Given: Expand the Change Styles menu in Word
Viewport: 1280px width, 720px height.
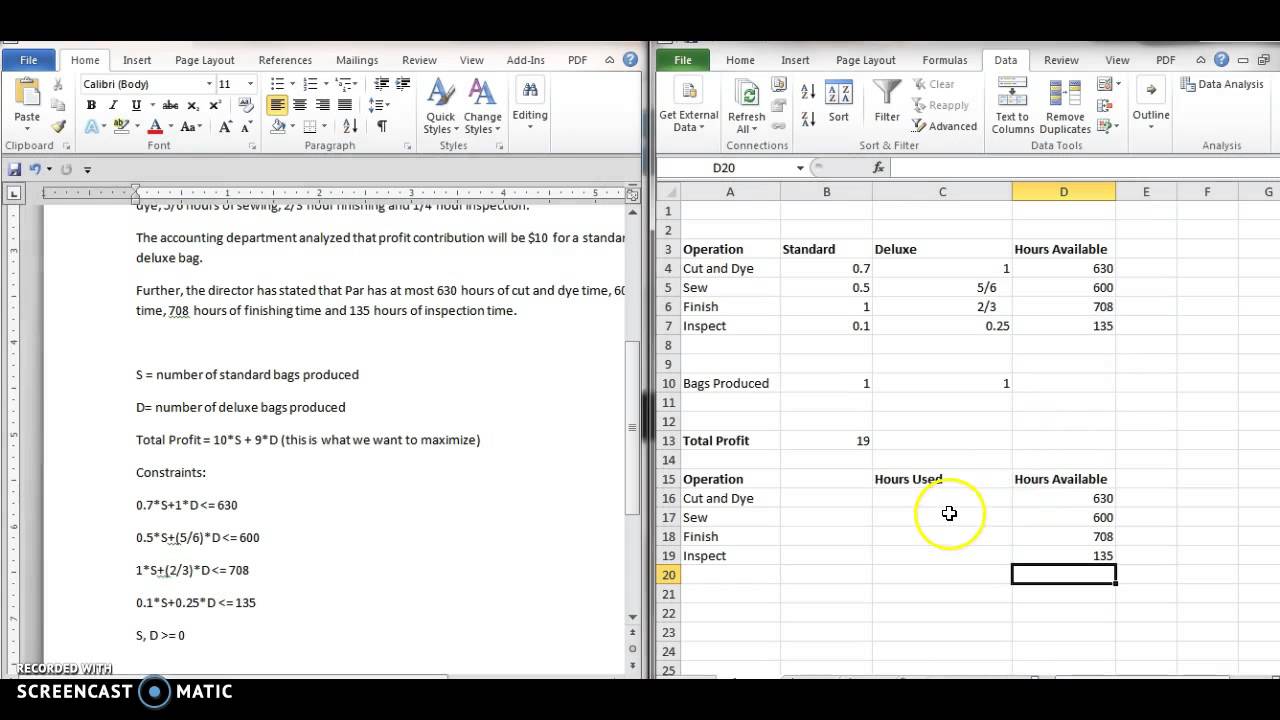Looking at the screenshot, I should coord(482,107).
